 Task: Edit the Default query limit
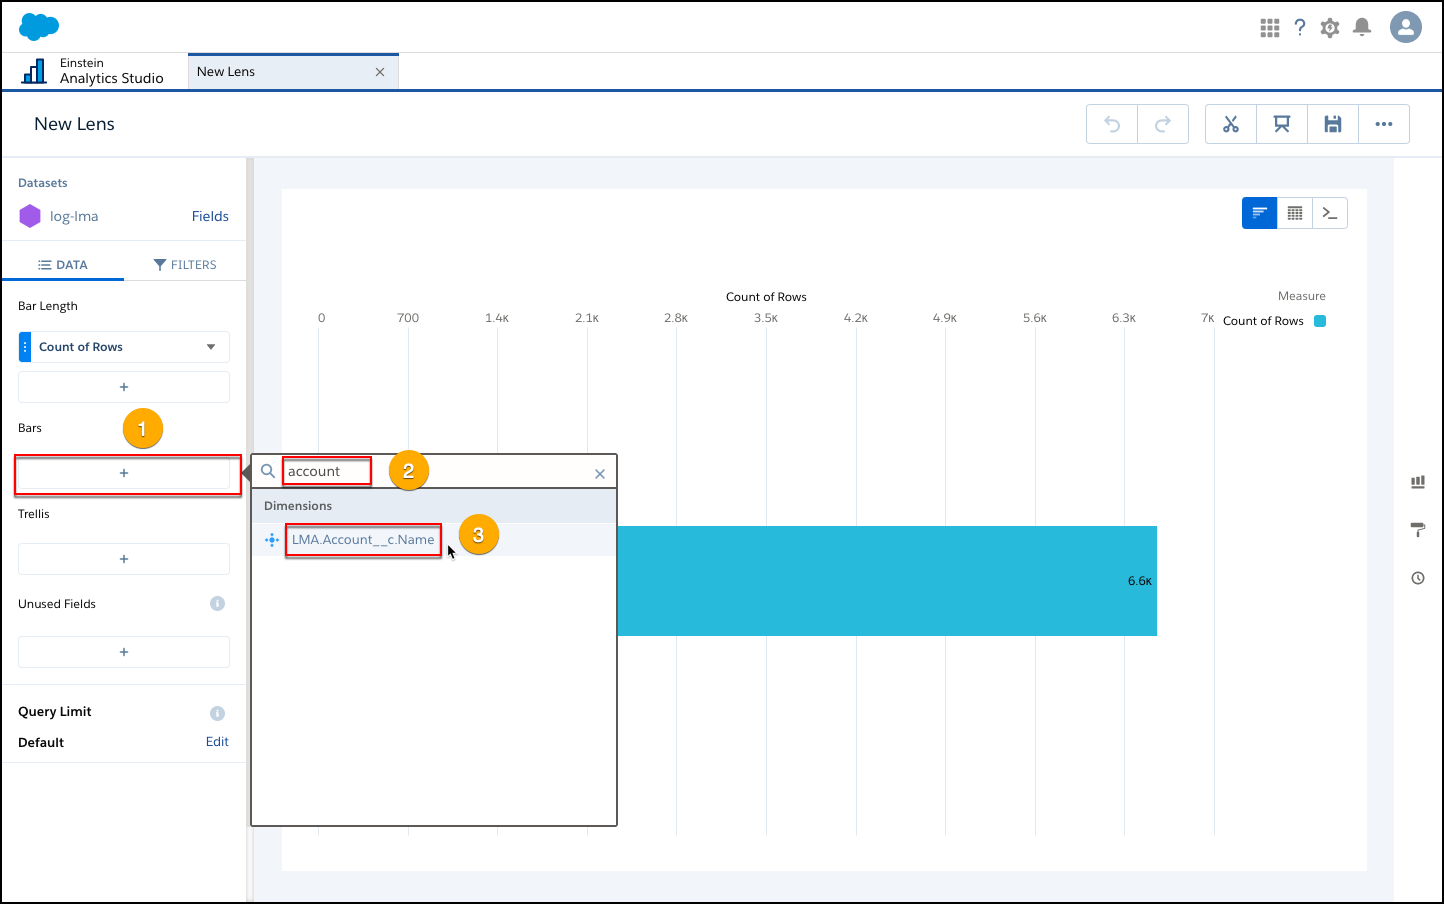tap(217, 742)
